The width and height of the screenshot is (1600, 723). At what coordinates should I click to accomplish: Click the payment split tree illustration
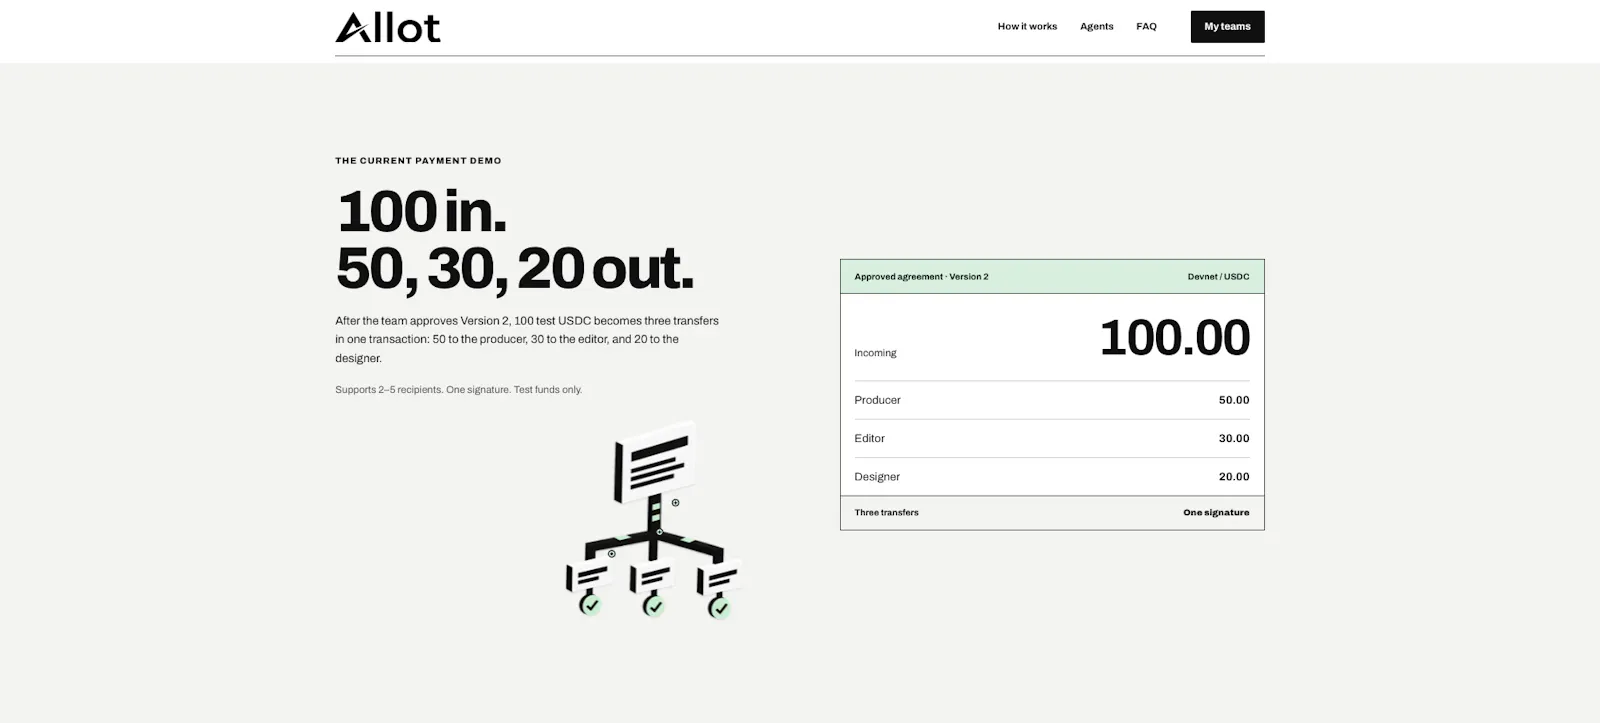pos(654,520)
